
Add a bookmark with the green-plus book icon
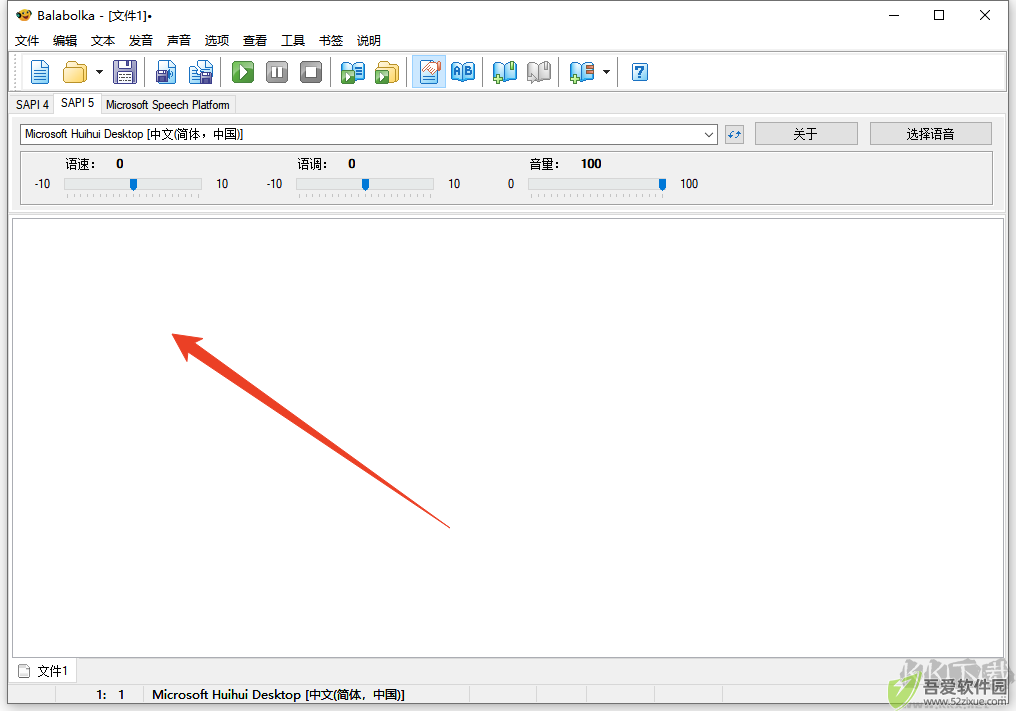pos(504,72)
